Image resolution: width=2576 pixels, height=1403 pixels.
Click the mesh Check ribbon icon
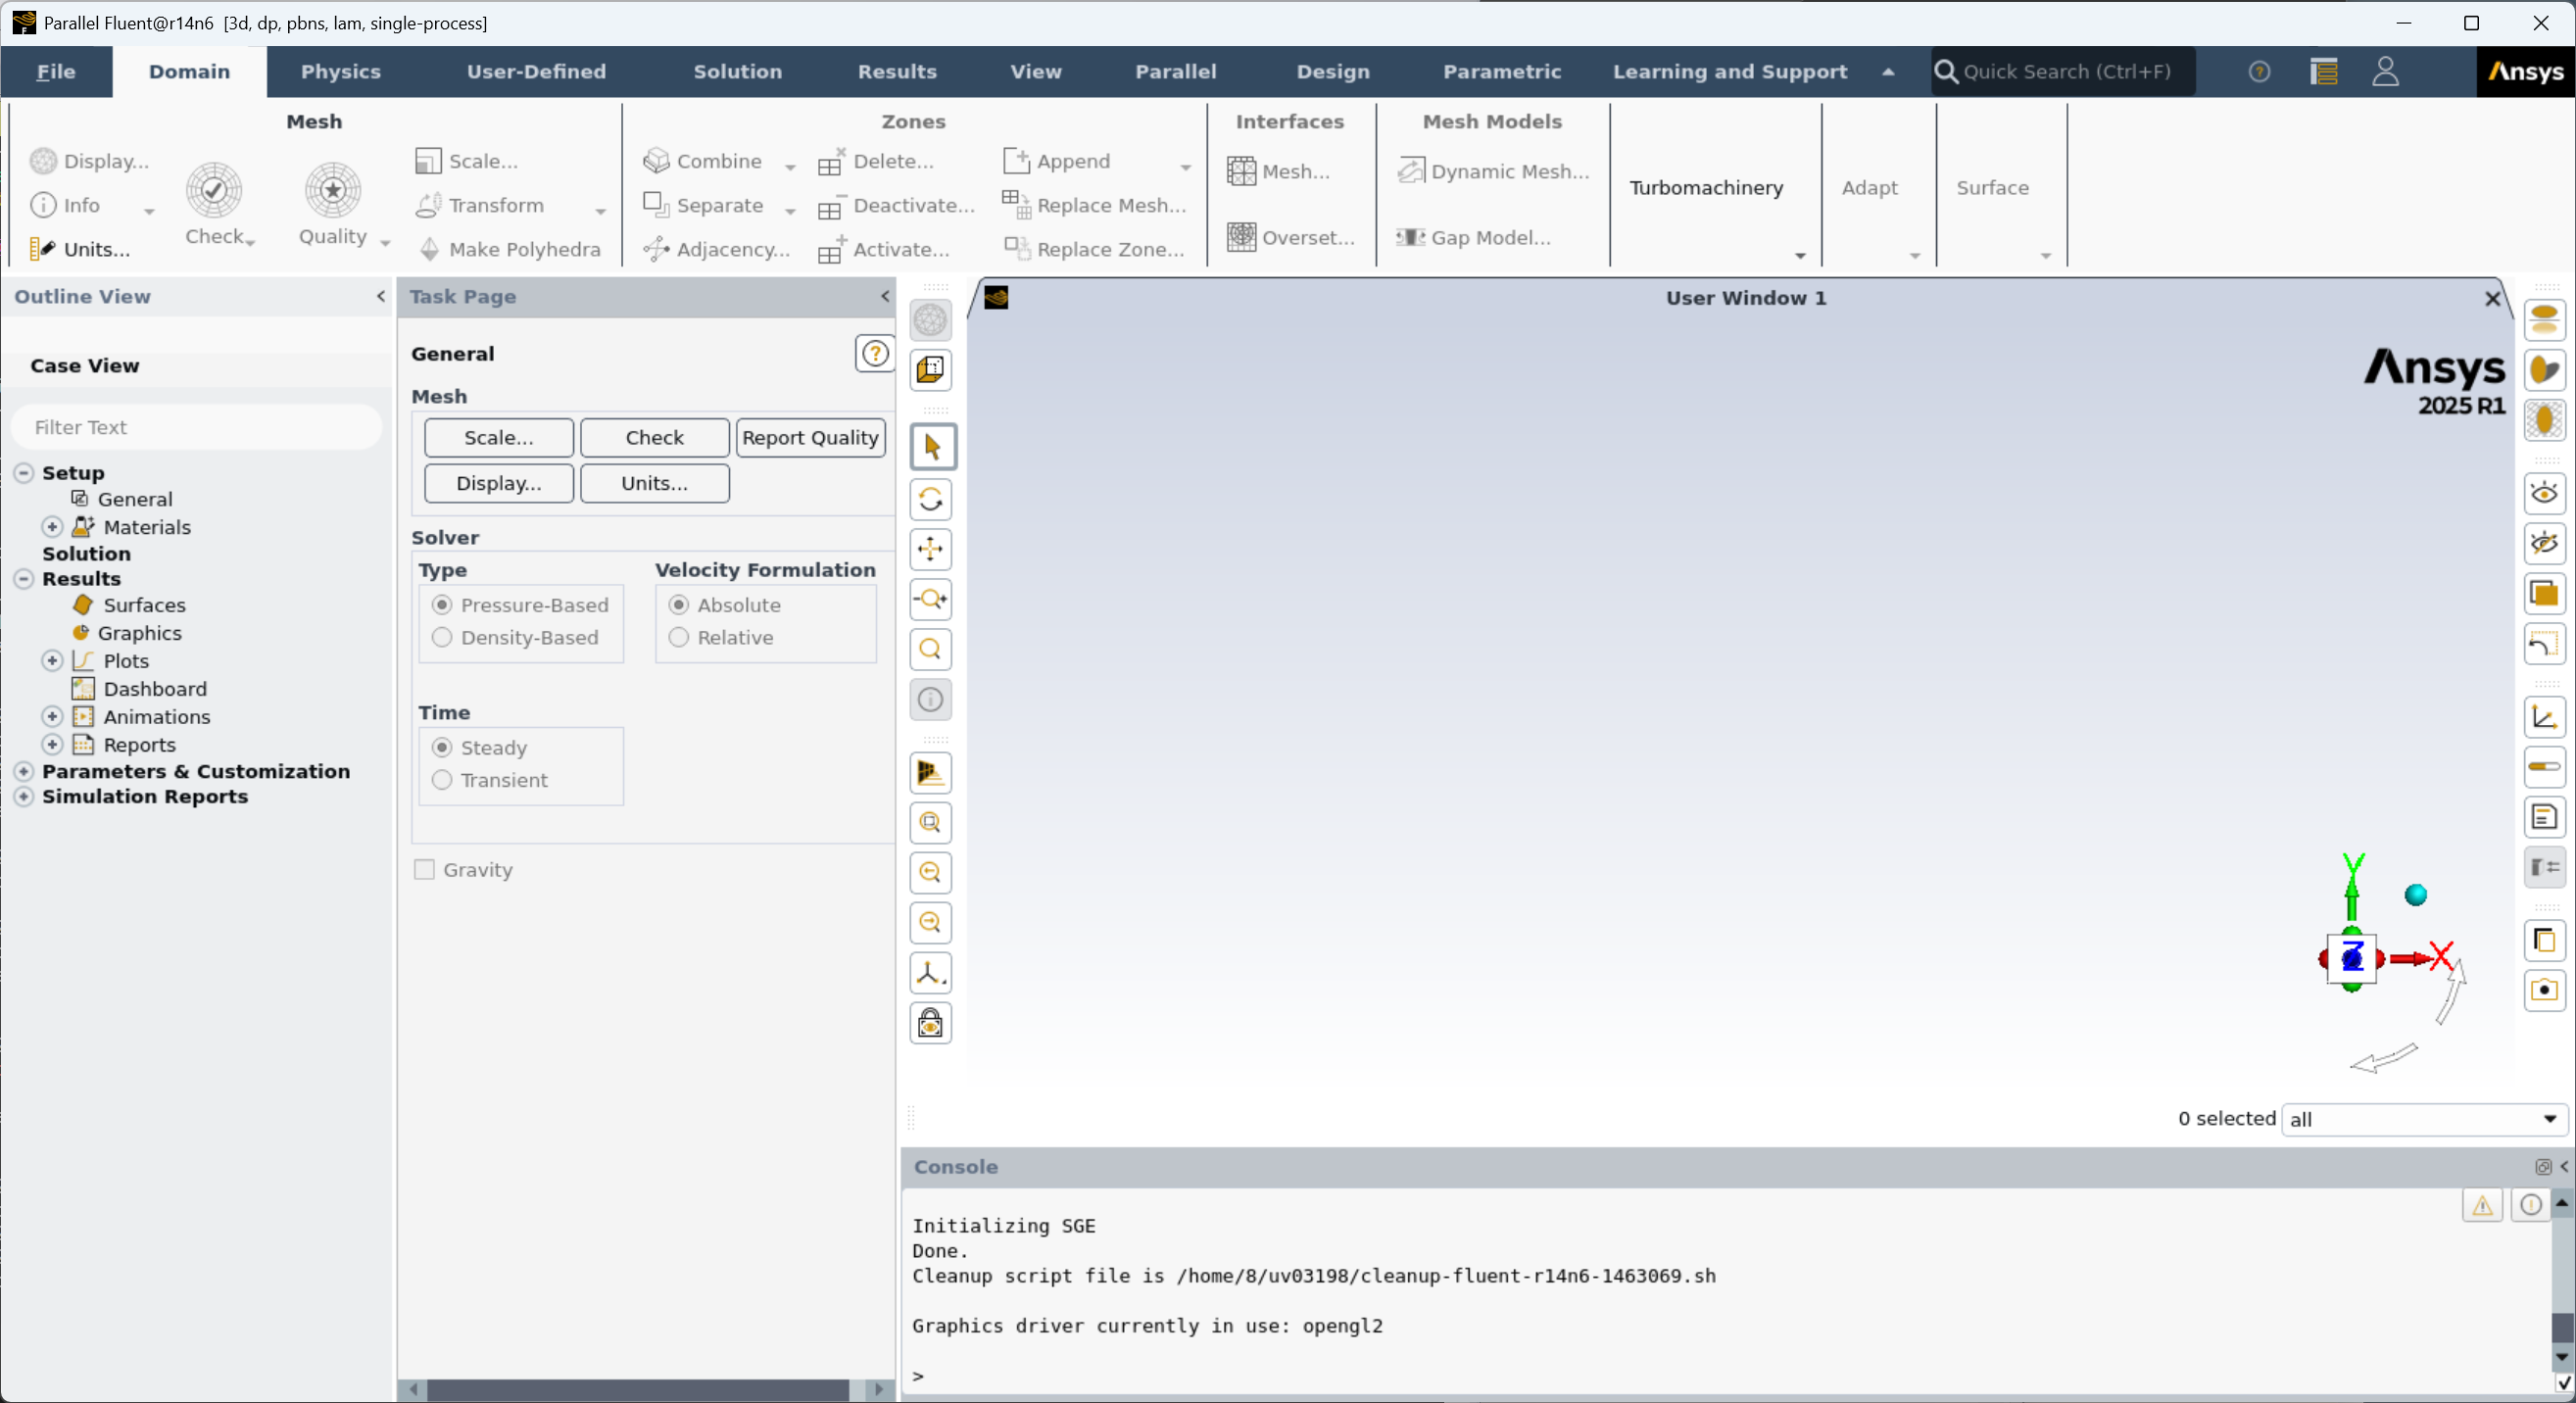[214, 190]
